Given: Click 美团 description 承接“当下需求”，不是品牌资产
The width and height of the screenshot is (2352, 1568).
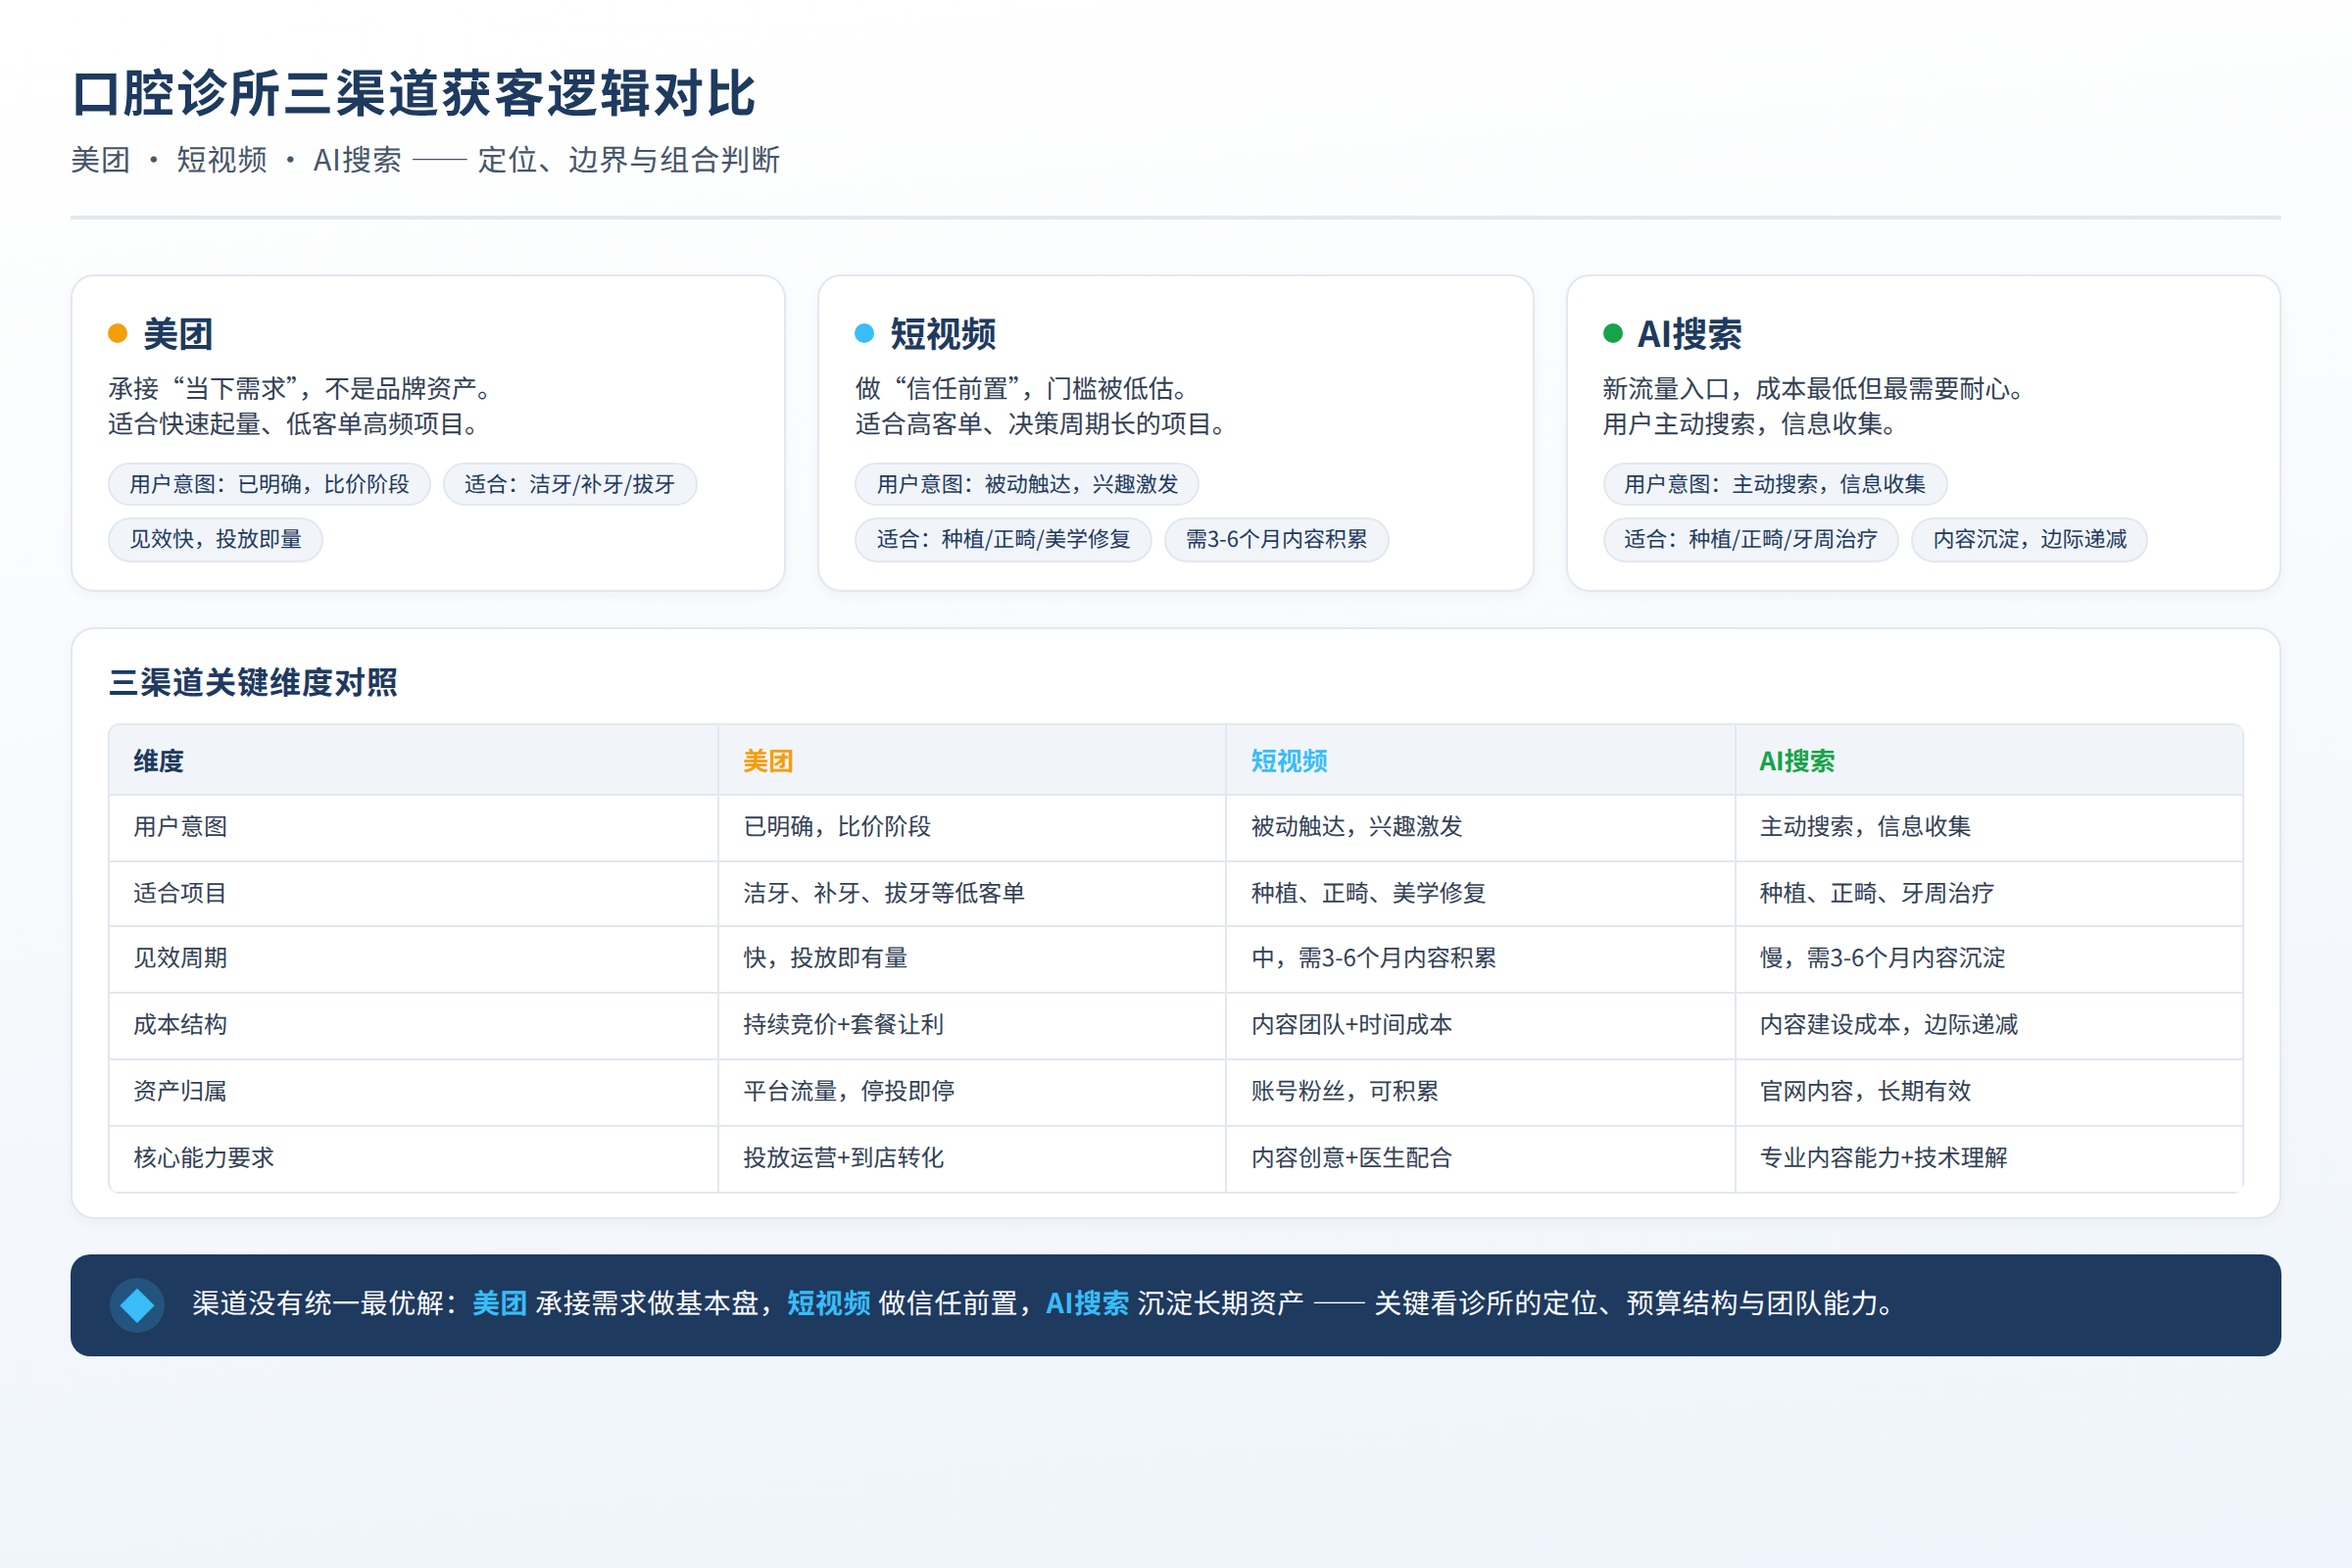Looking at the screenshot, I should 299,389.
